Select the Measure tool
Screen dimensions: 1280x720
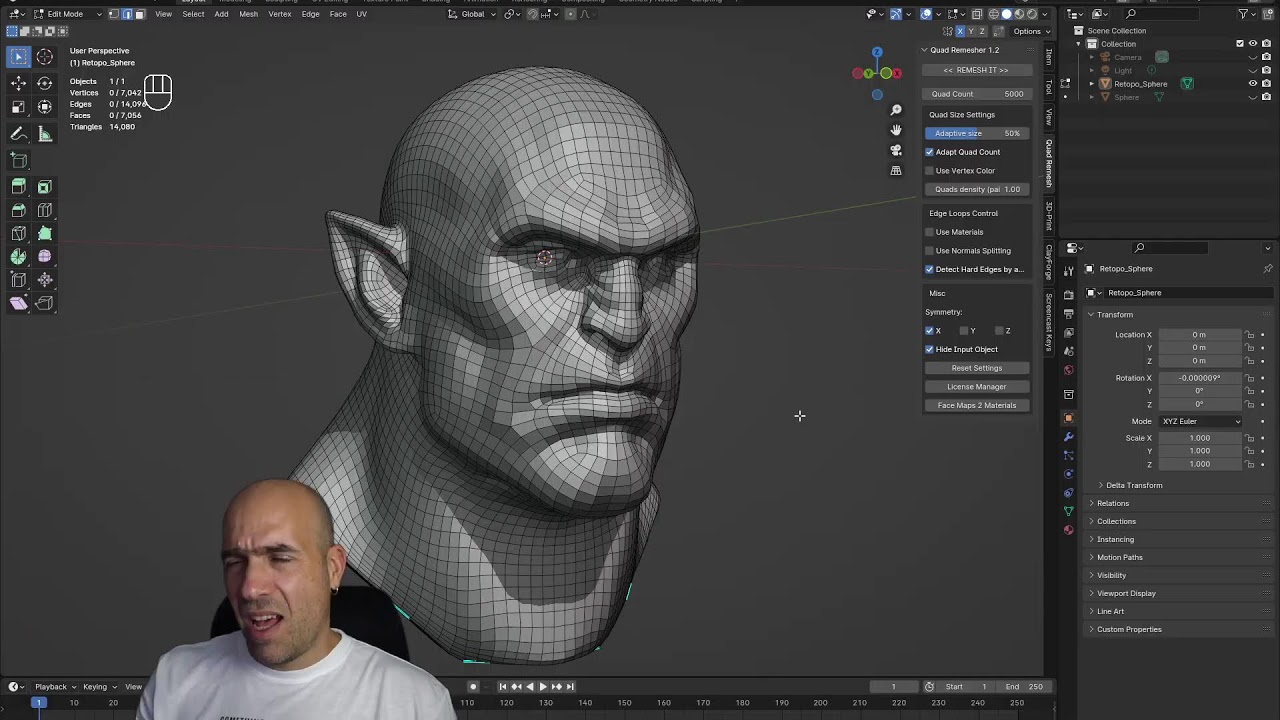44,134
